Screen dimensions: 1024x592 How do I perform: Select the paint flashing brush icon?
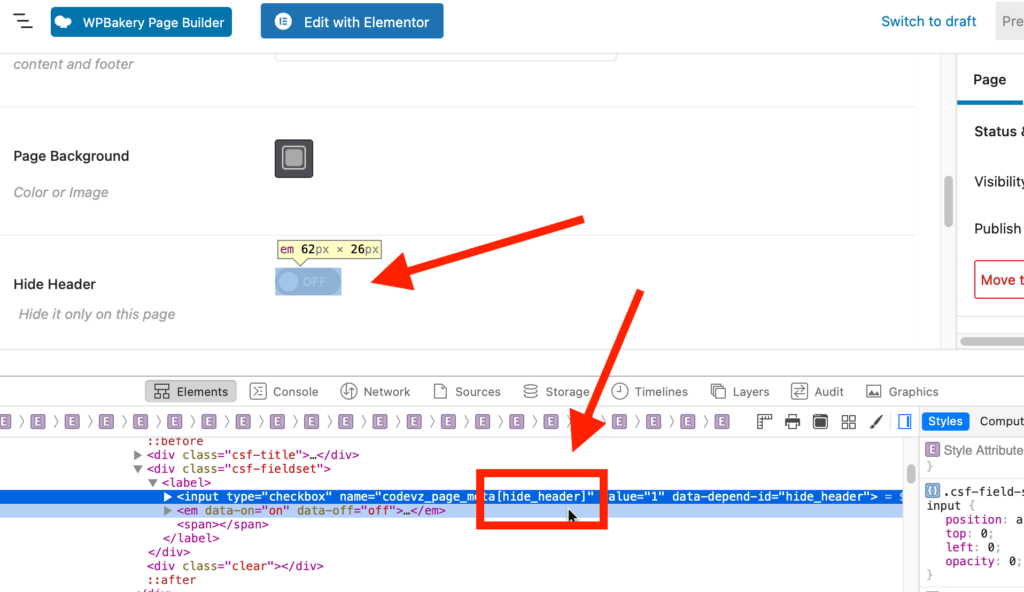tap(876, 421)
